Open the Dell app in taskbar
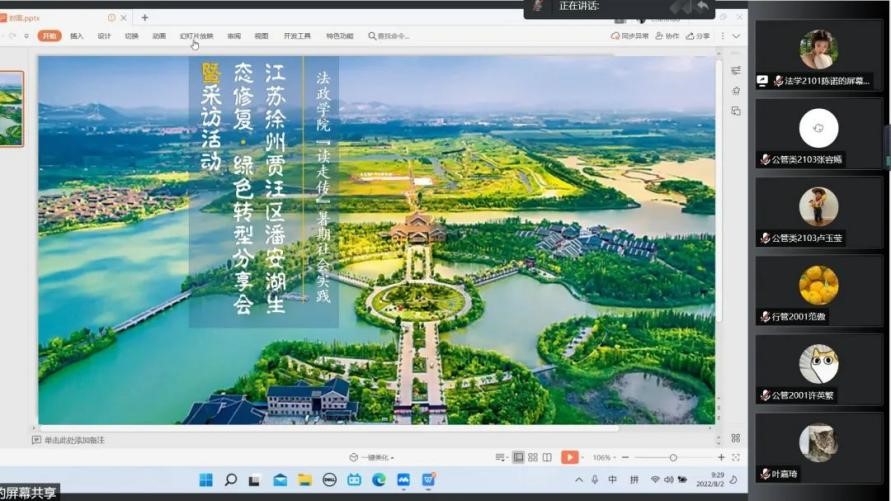This screenshot has width=891, height=501. (329, 480)
